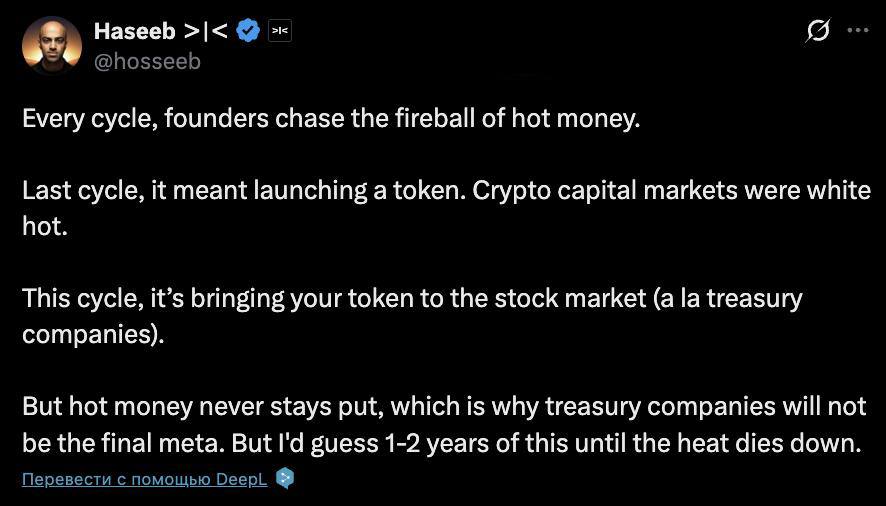The image size is (886, 506).
Task: Open Haseeb's profile picture avatar
Action: tap(52, 45)
